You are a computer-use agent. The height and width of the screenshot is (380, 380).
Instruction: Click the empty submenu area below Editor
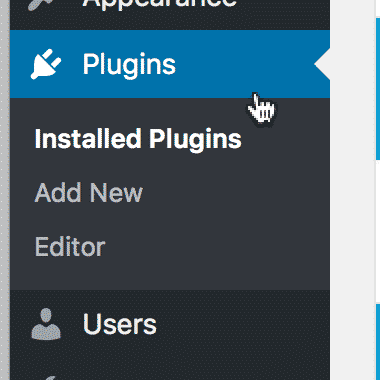pyautogui.click(x=170, y=275)
